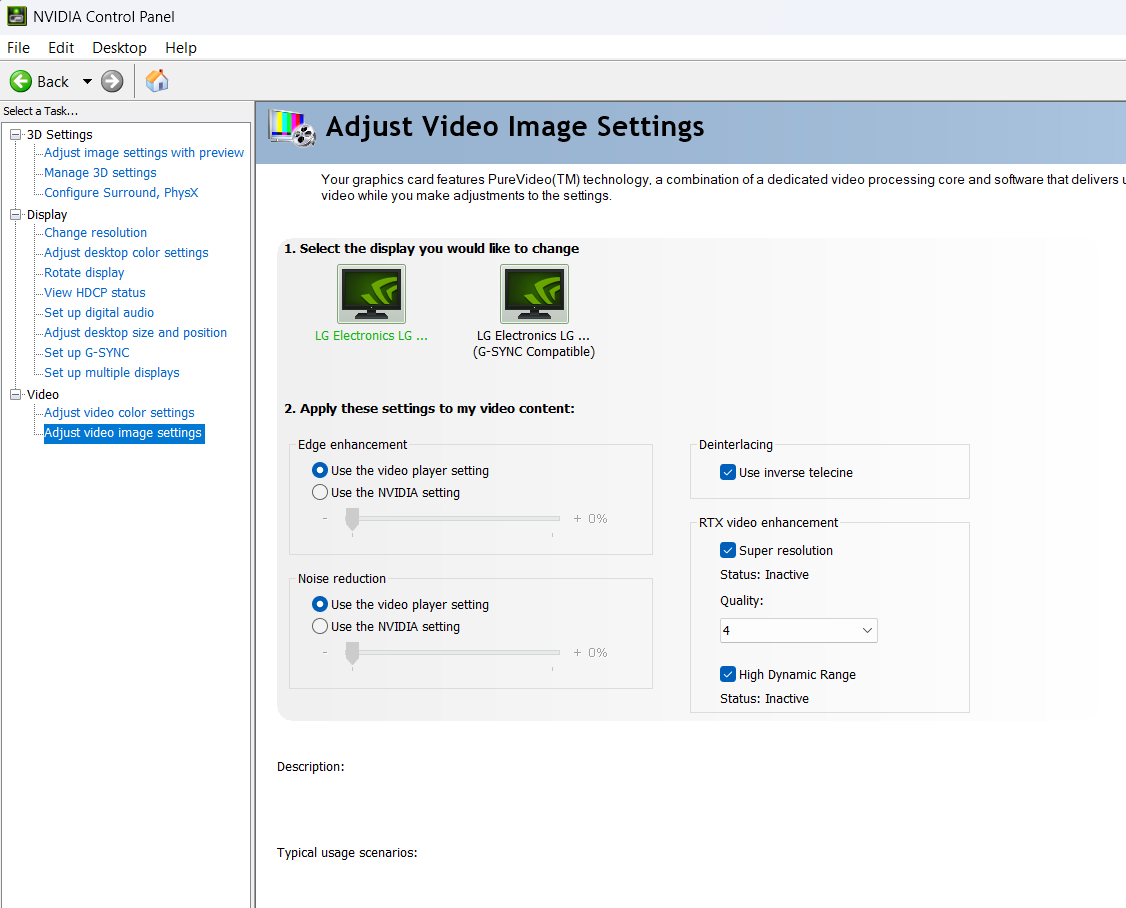Open Manage 3D settings
Viewport: 1126px width, 908px height.
100,172
